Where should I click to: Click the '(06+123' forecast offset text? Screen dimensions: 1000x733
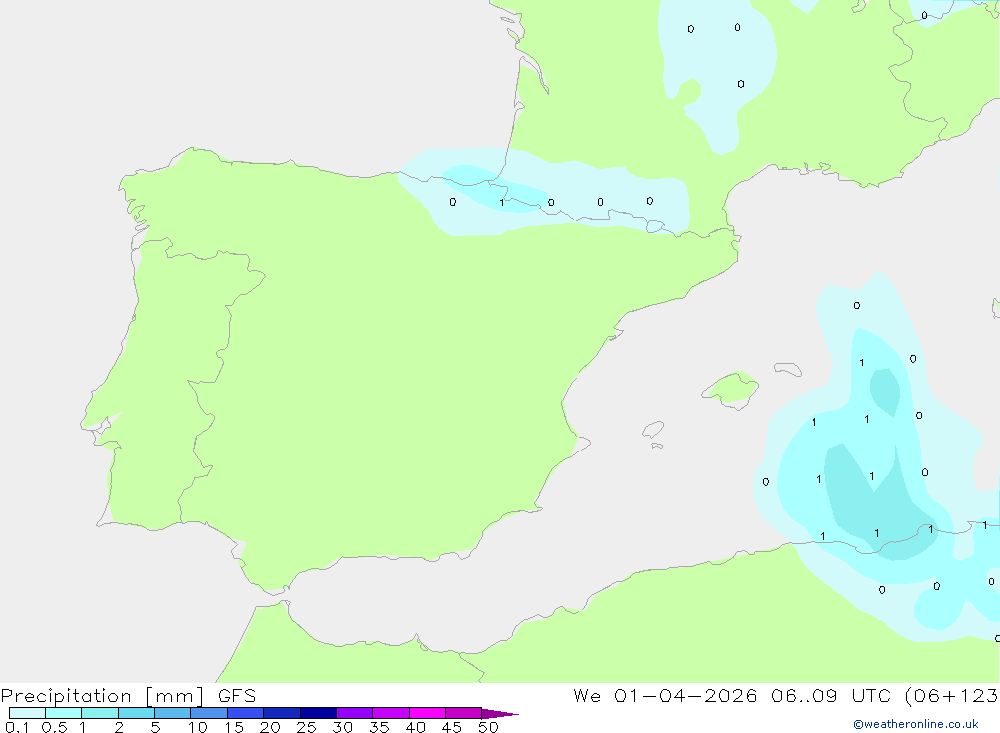pos(952,696)
